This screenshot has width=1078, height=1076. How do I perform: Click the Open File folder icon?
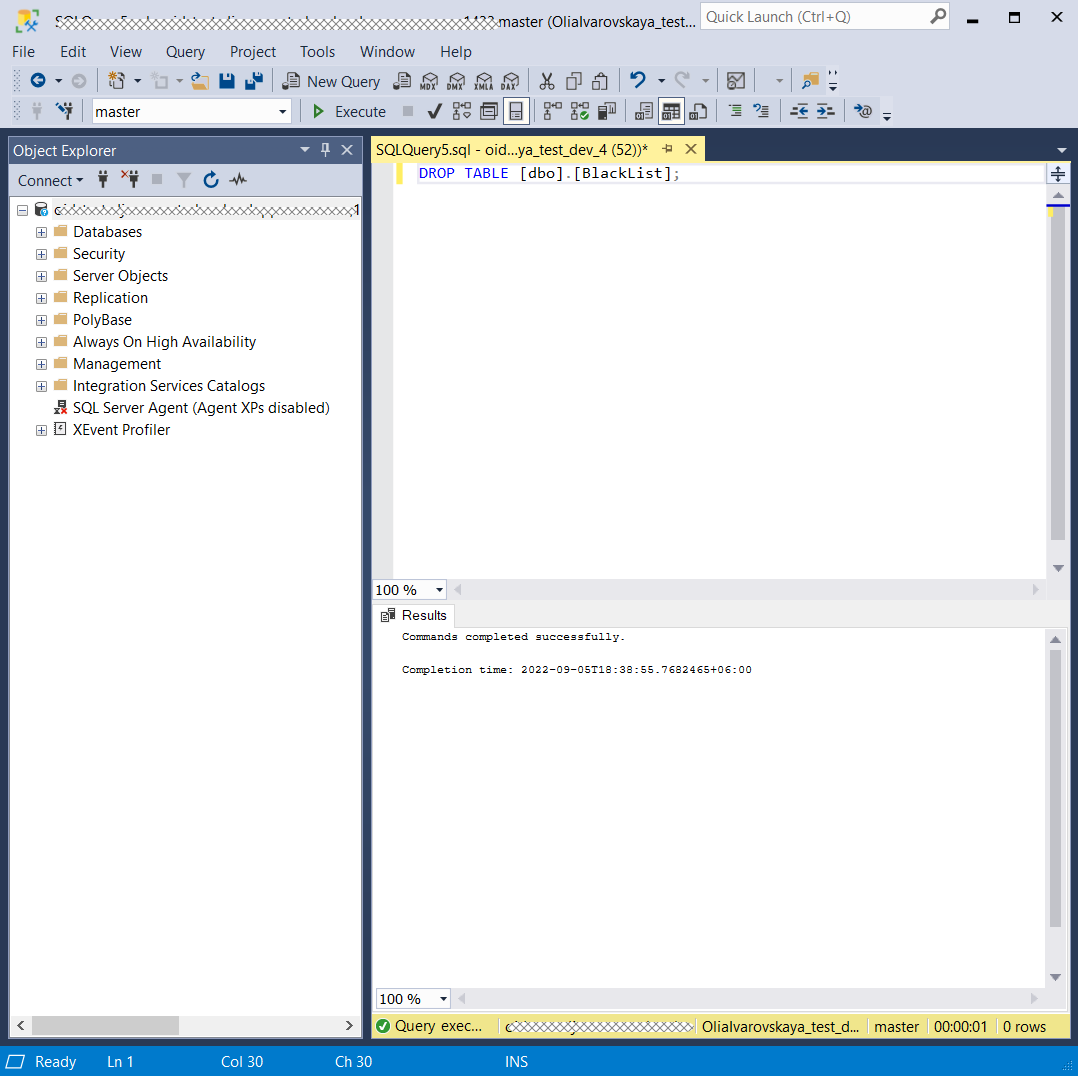pos(199,81)
